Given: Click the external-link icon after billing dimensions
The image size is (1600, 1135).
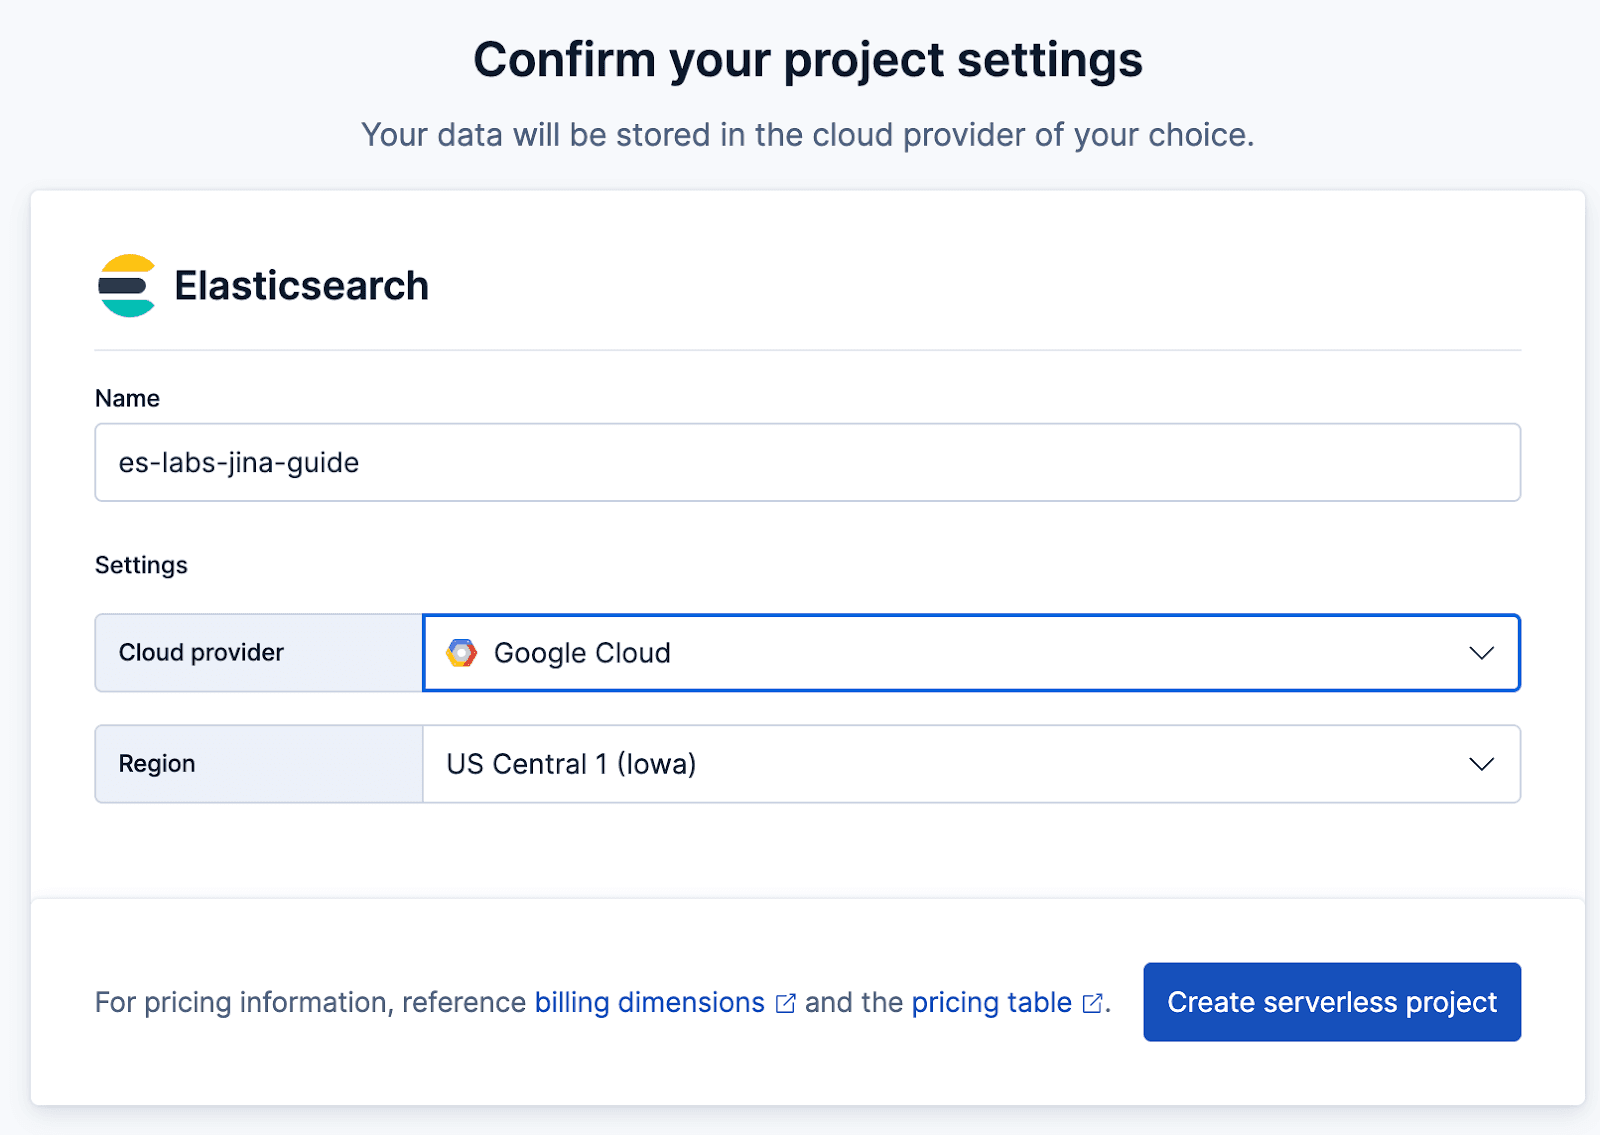Looking at the screenshot, I should pyautogui.click(x=786, y=1002).
